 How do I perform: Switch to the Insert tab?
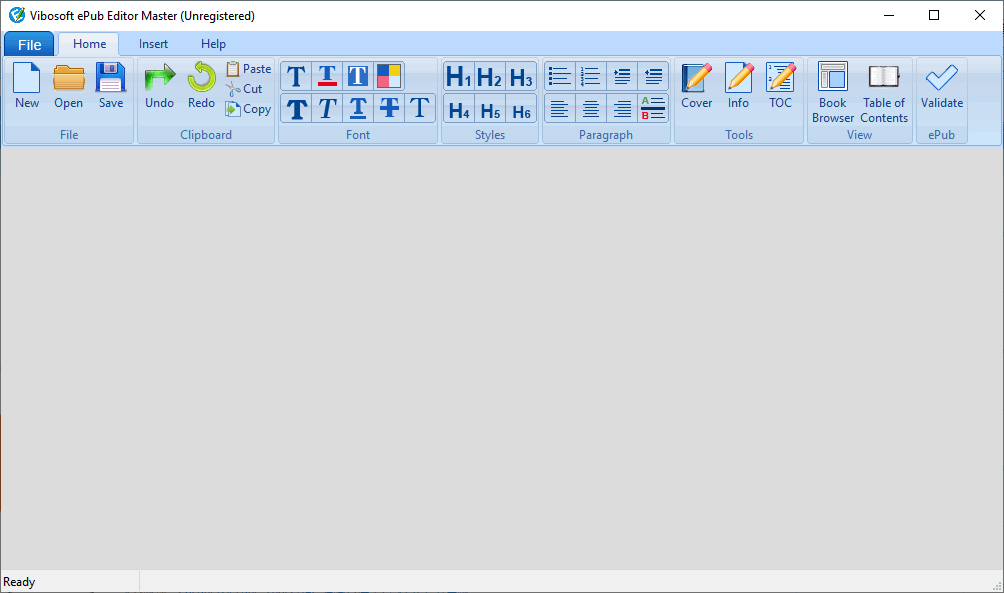[x=153, y=44]
